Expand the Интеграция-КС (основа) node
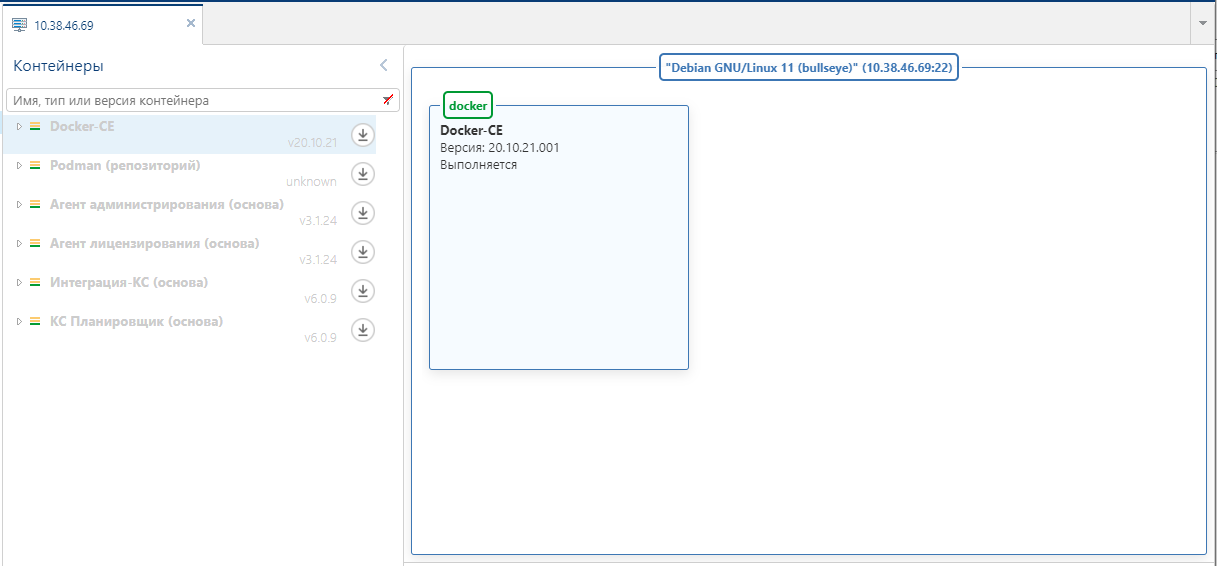 point(19,283)
